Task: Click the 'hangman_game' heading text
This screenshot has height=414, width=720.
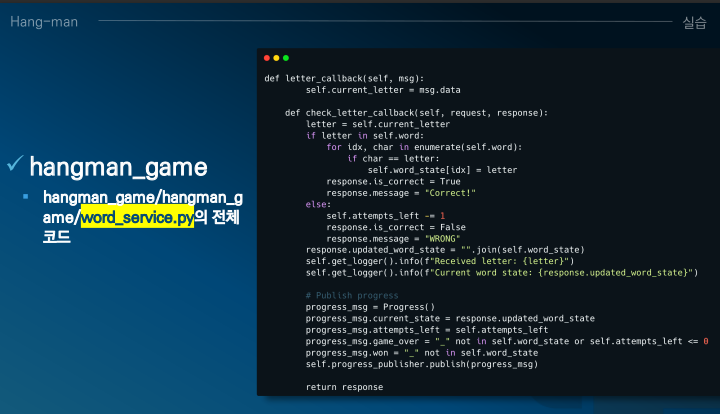Action: (x=118, y=167)
